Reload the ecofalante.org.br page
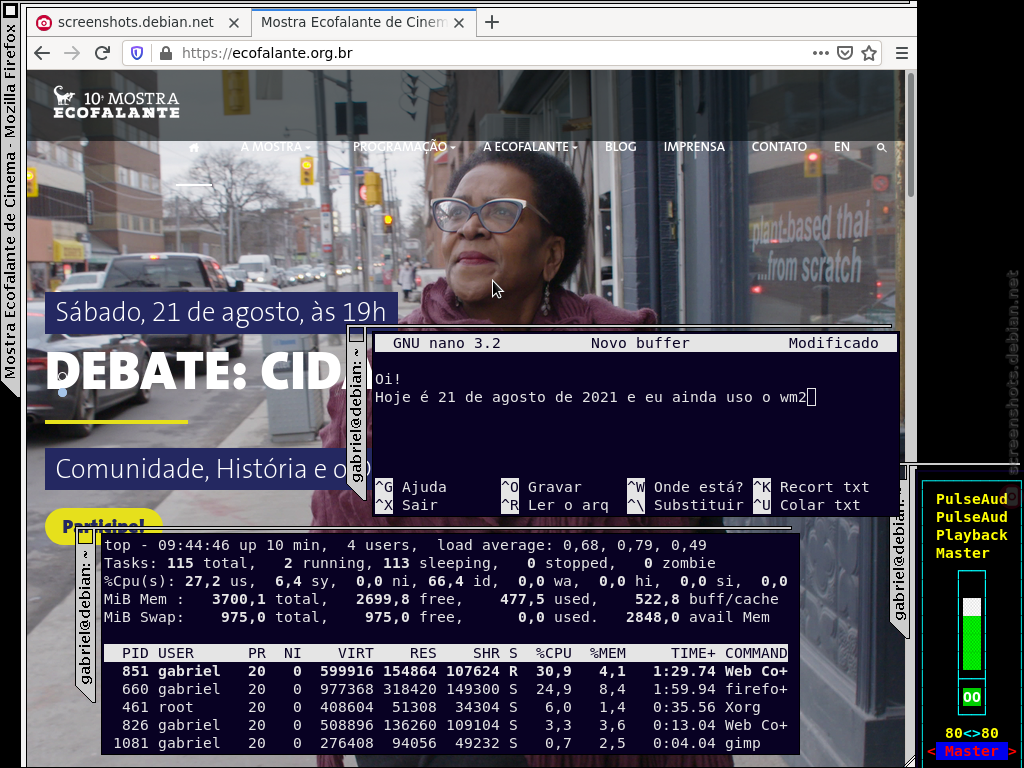 102,53
